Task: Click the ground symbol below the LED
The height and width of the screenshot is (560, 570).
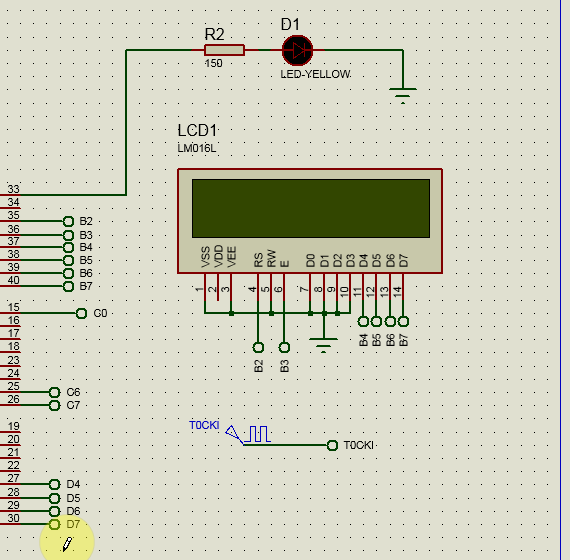Action: (x=403, y=96)
